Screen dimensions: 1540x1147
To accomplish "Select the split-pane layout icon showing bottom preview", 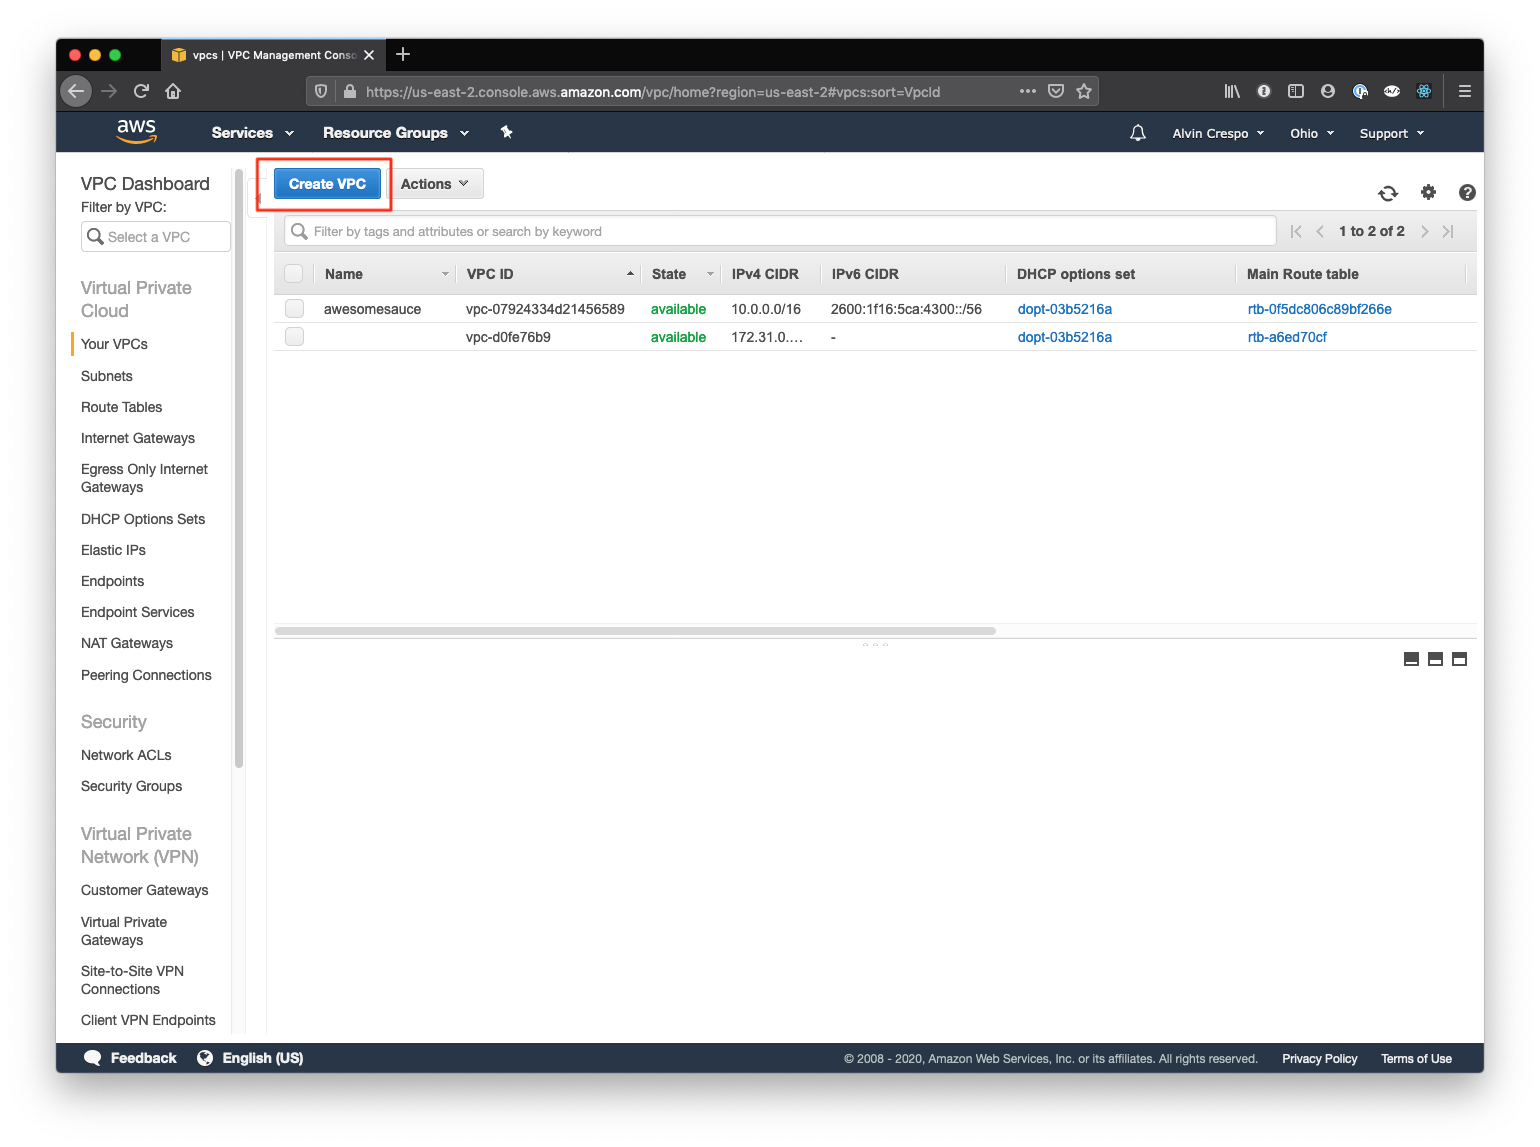I will click(x=1435, y=659).
